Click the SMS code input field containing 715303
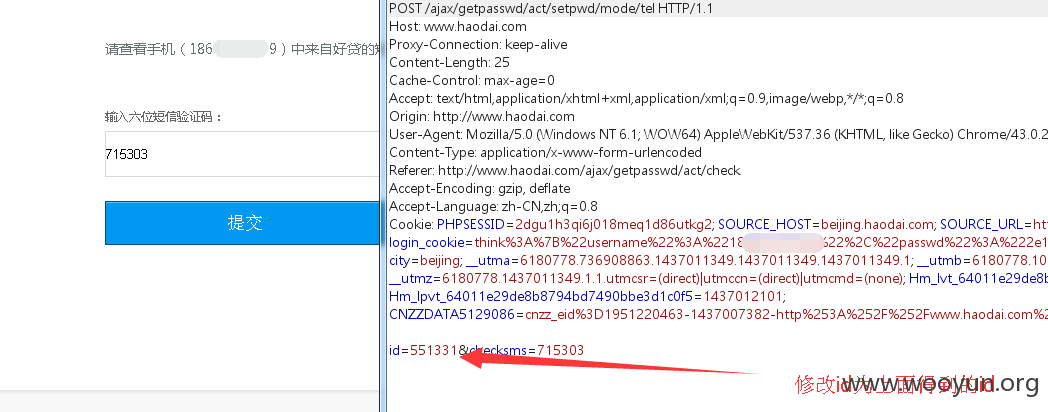1048x412 pixels. click(242, 154)
